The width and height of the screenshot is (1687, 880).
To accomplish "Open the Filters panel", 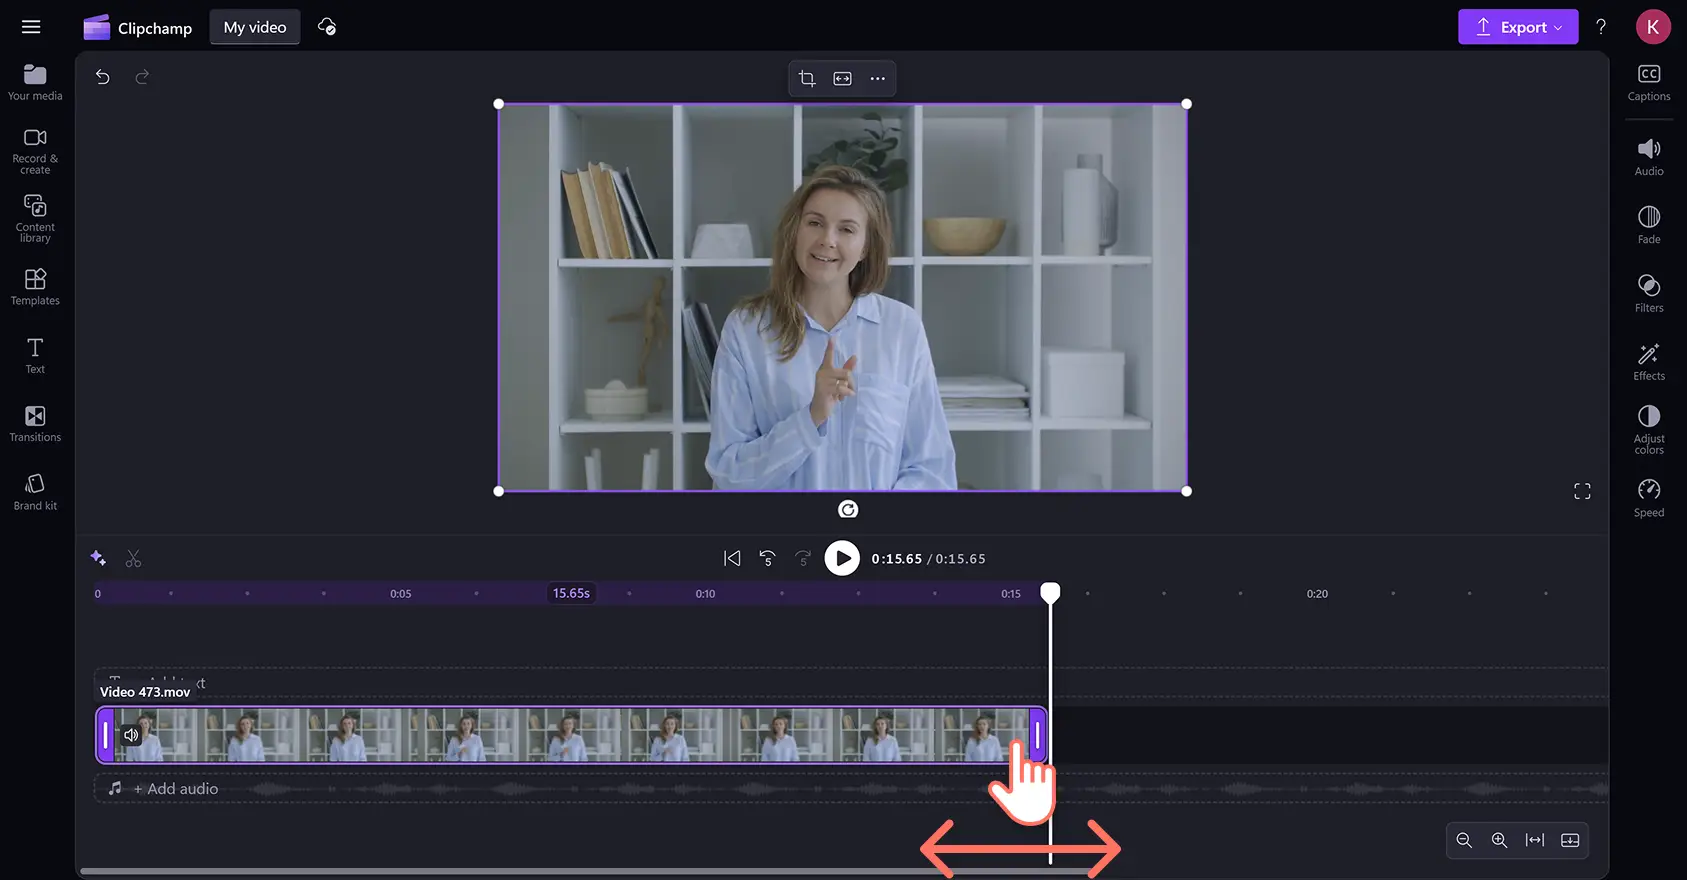I will [1649, 293].
